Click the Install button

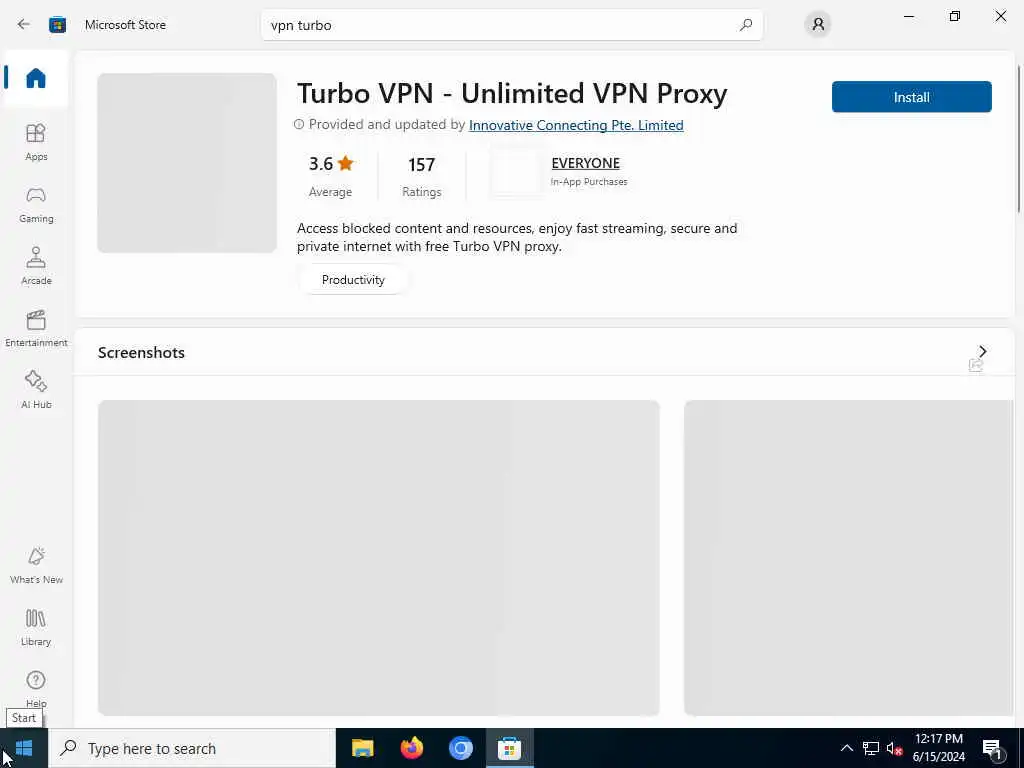(x=912, y=97)
